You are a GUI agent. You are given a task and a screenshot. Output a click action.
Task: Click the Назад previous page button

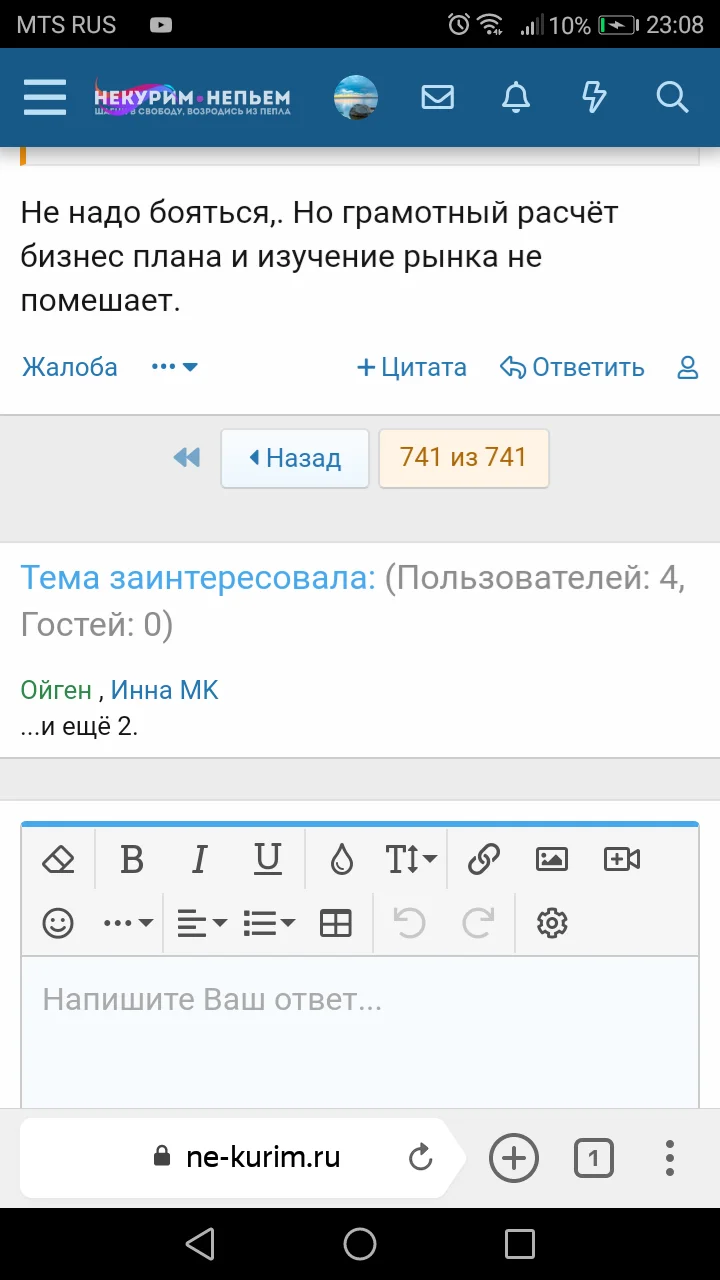pyautogui.click(x=295, y=458)
